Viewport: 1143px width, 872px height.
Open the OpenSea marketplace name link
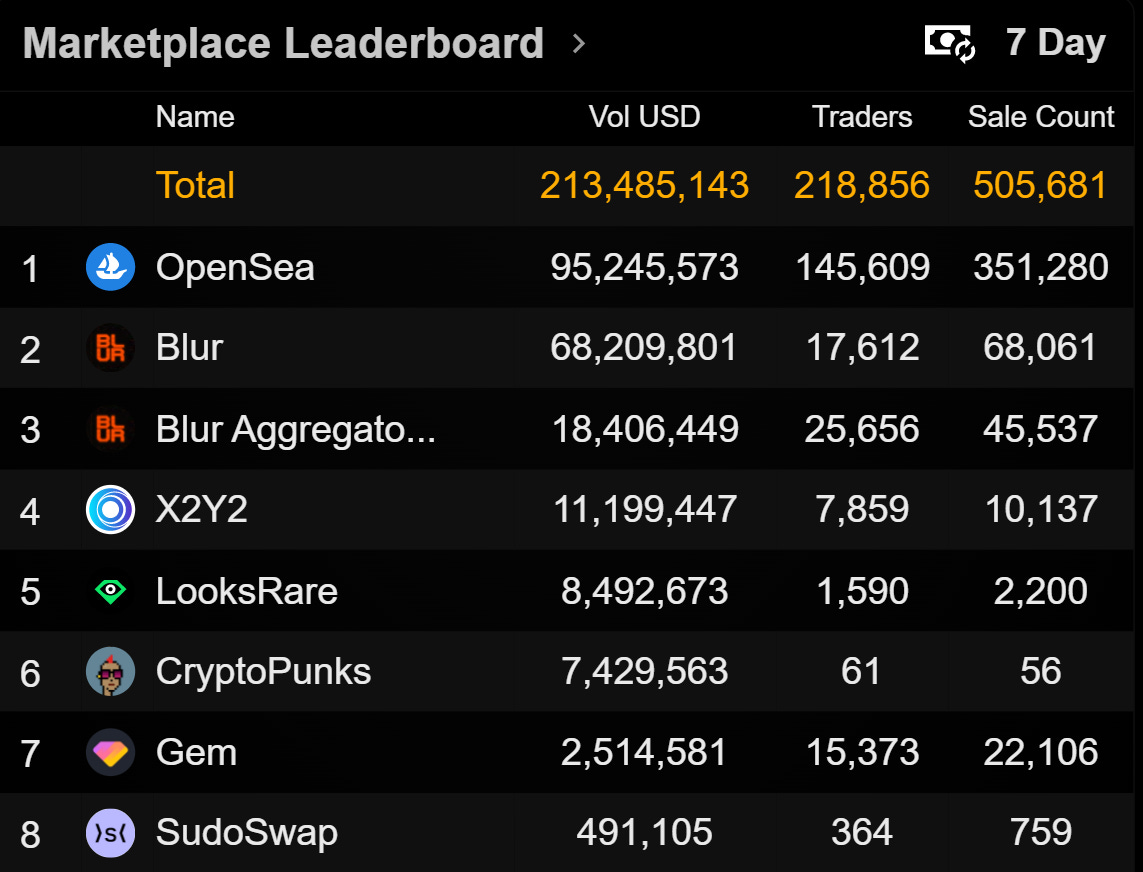click(x=235, y=267)
